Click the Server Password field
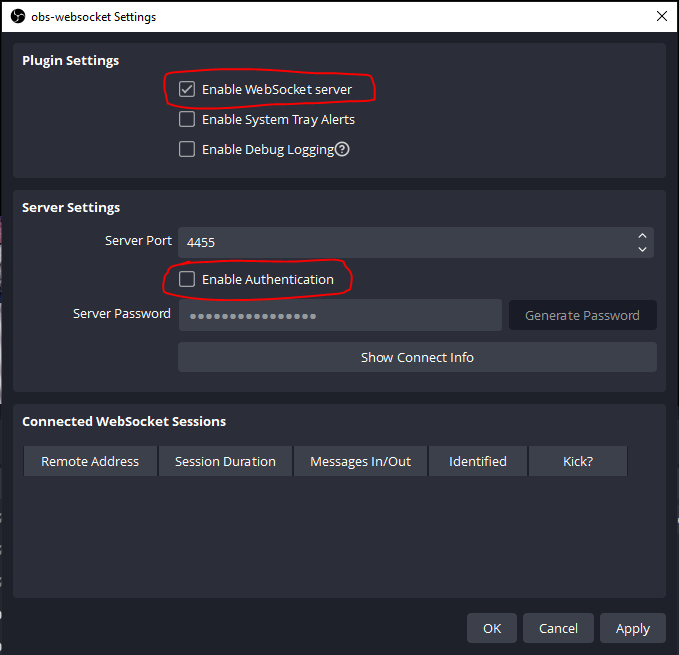This screenshot has width=679, height=655. [x=340, y=315]
